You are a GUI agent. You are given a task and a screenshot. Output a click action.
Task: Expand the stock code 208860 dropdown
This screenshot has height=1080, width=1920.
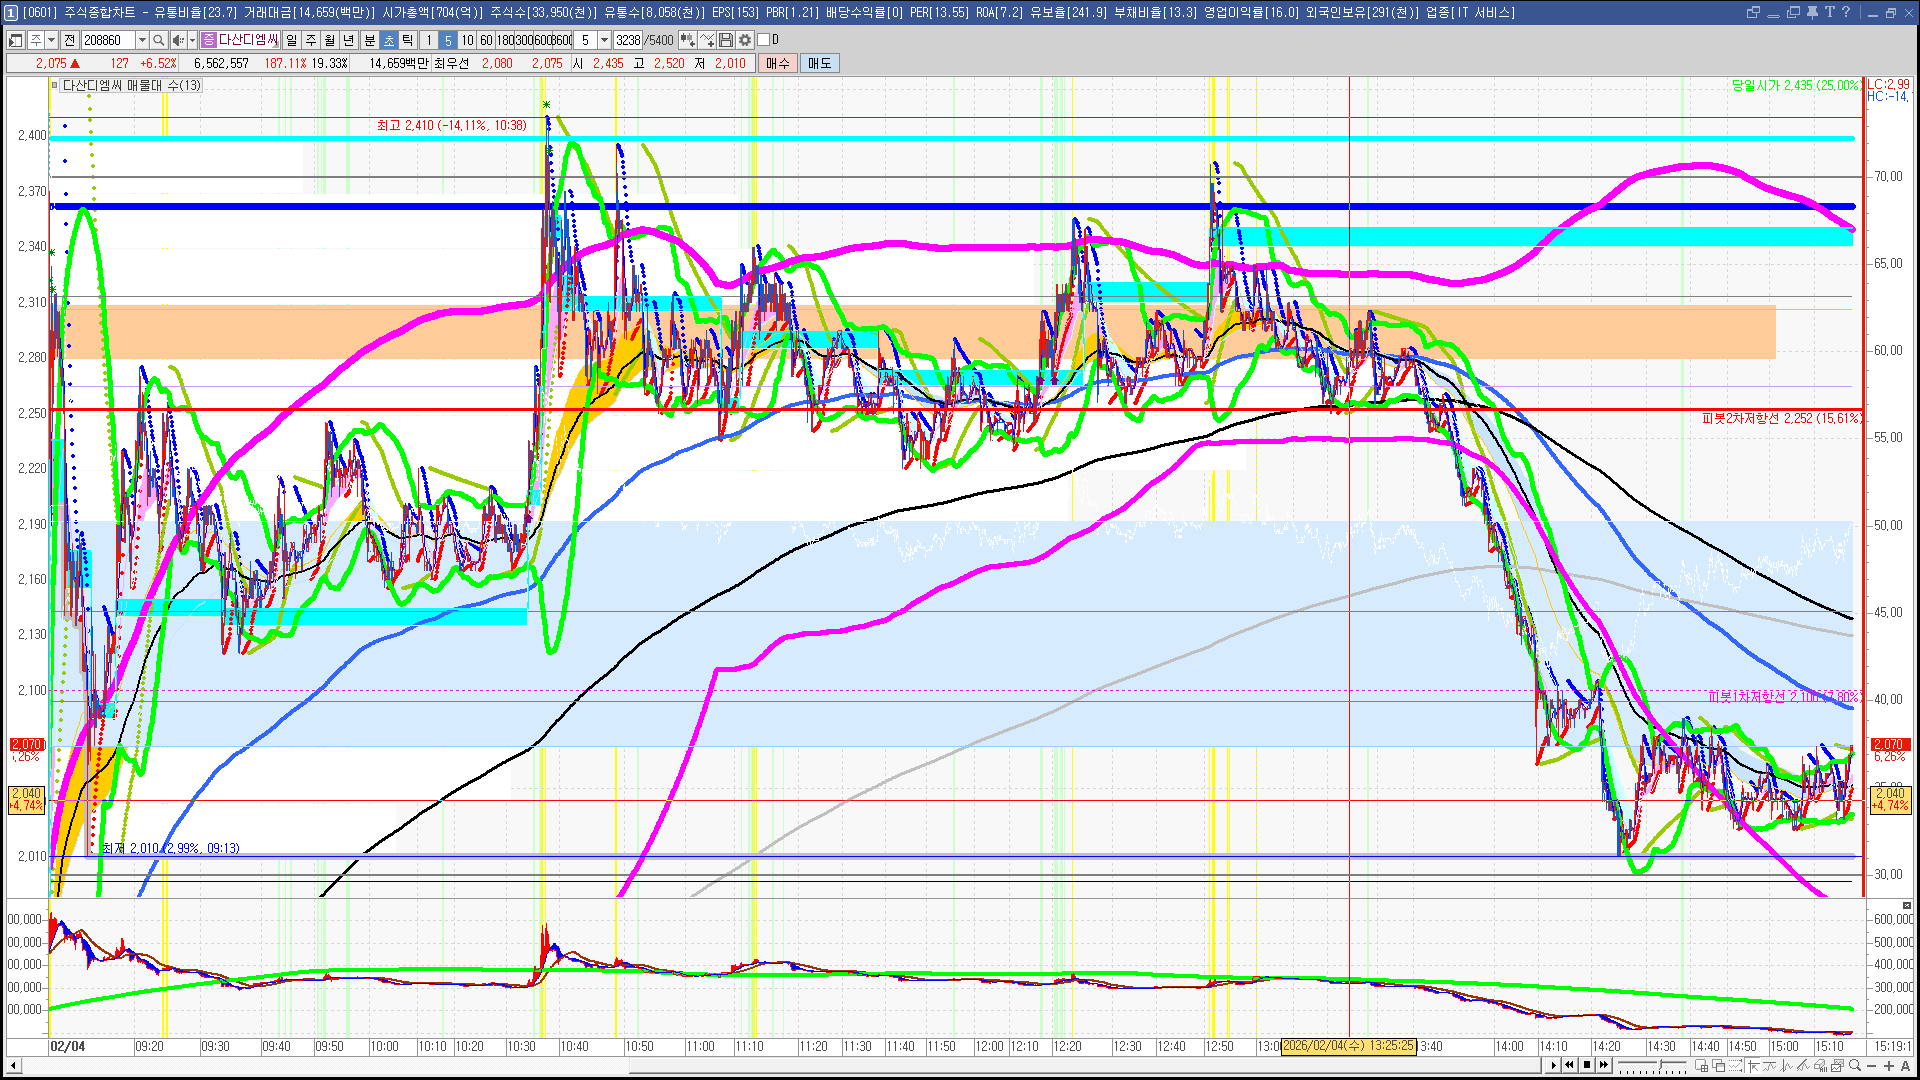142,40
